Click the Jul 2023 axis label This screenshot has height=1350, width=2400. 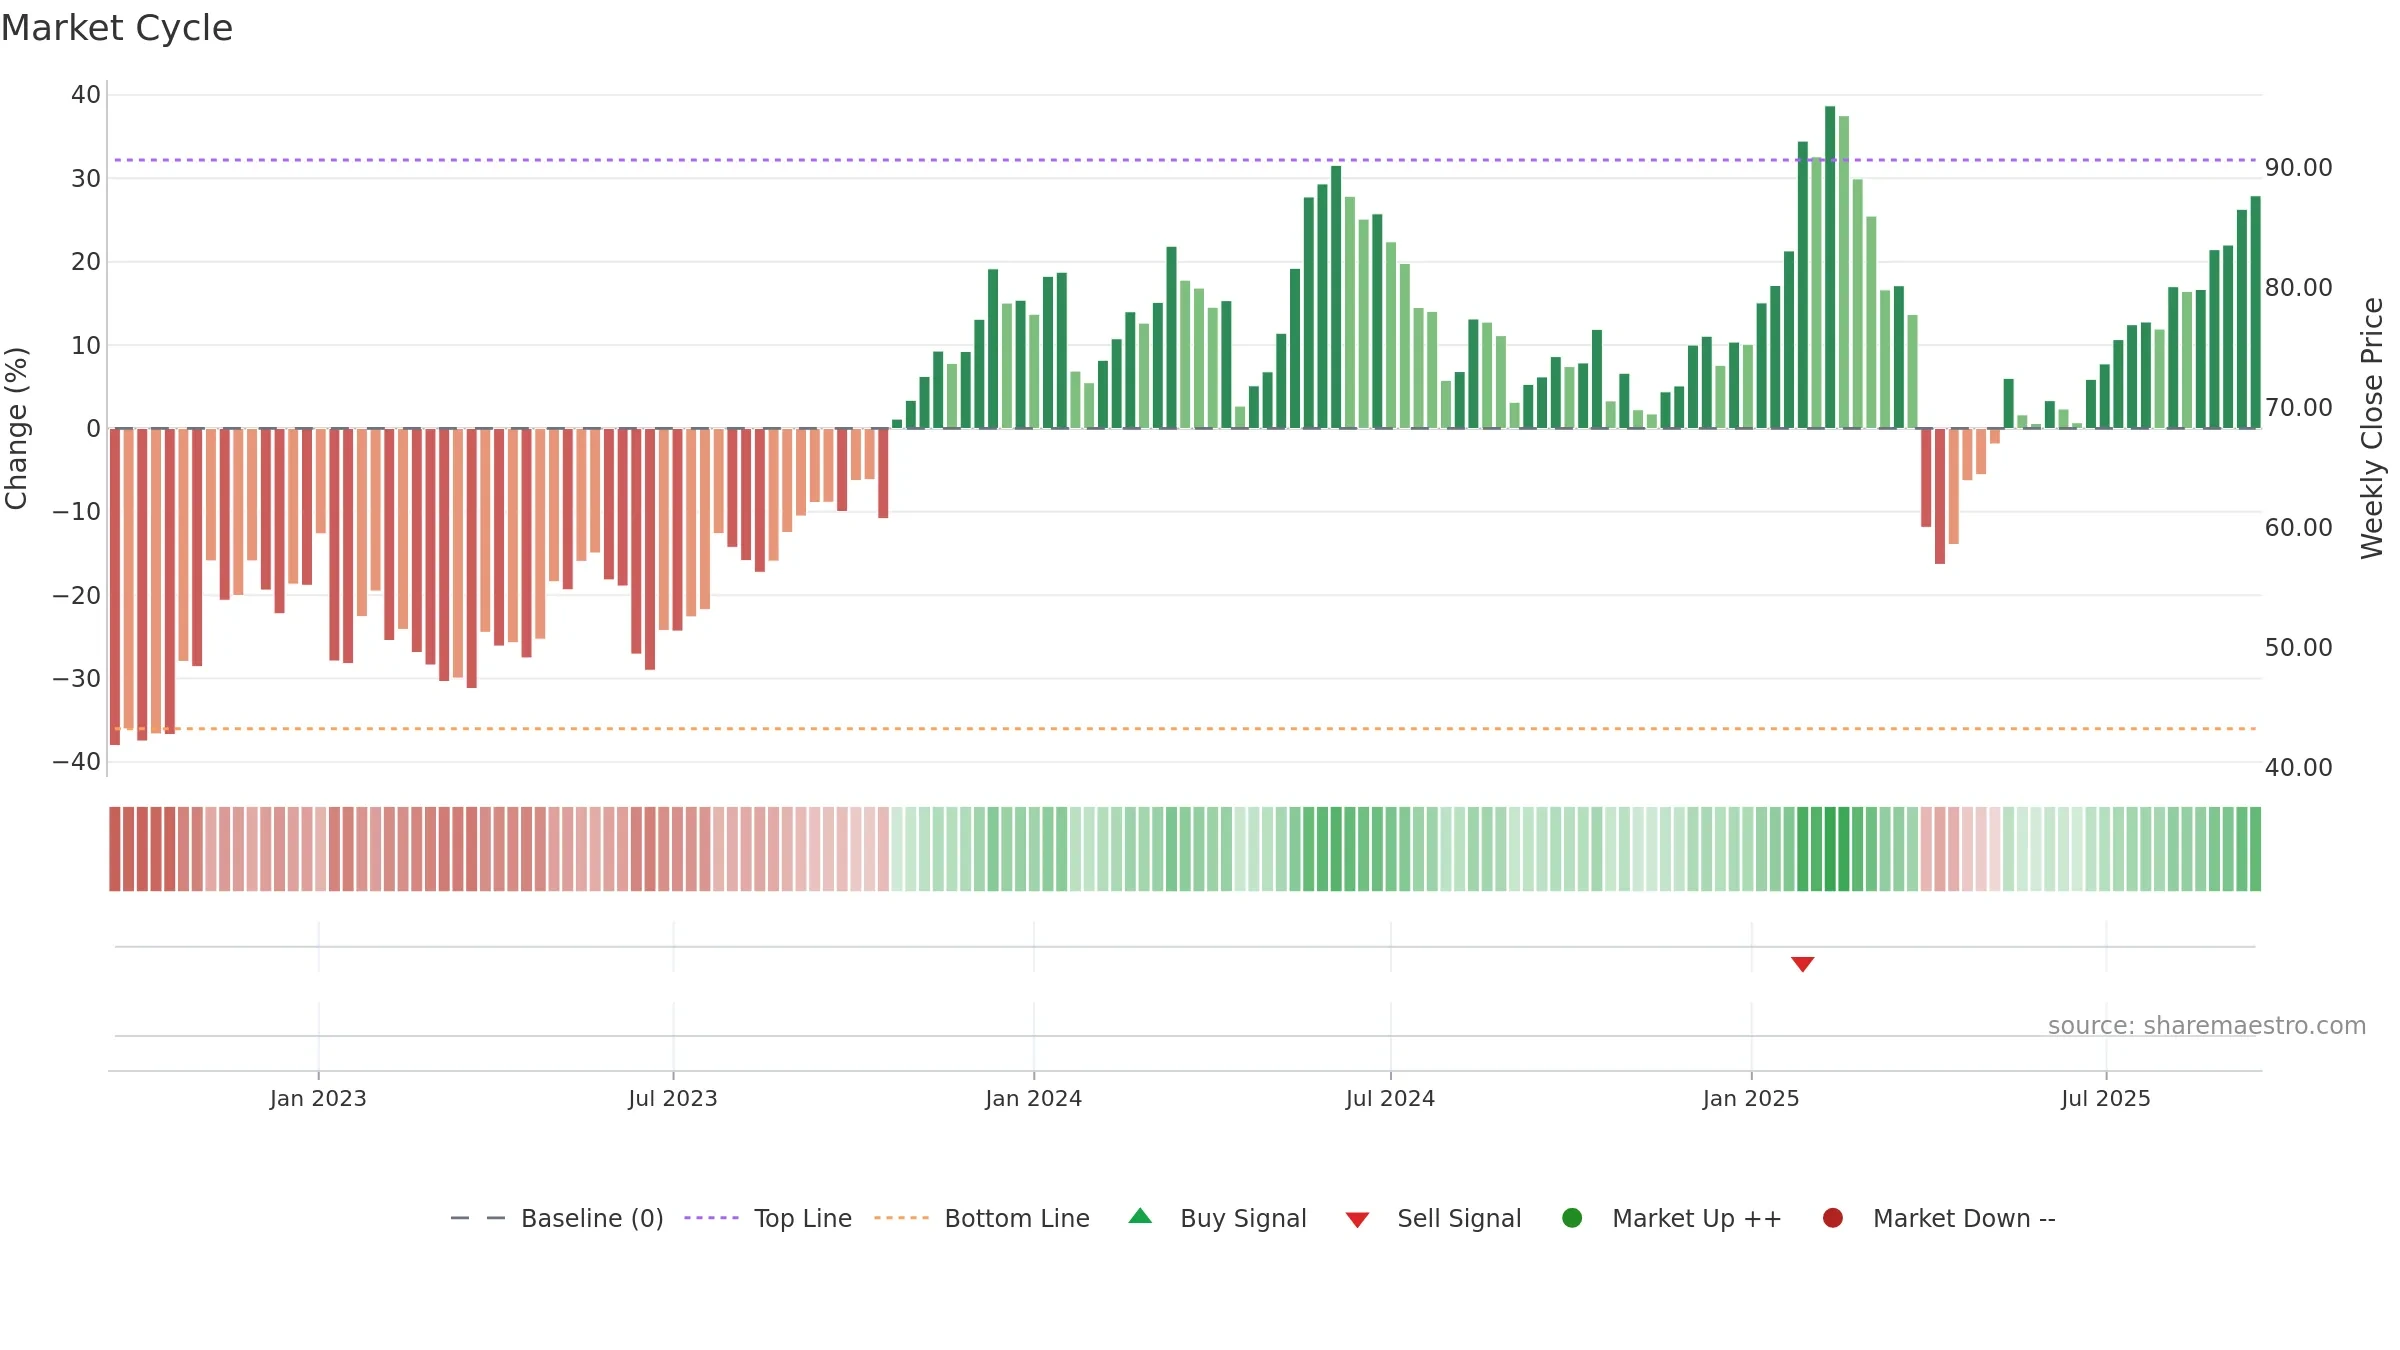(x=673, y=1098)
